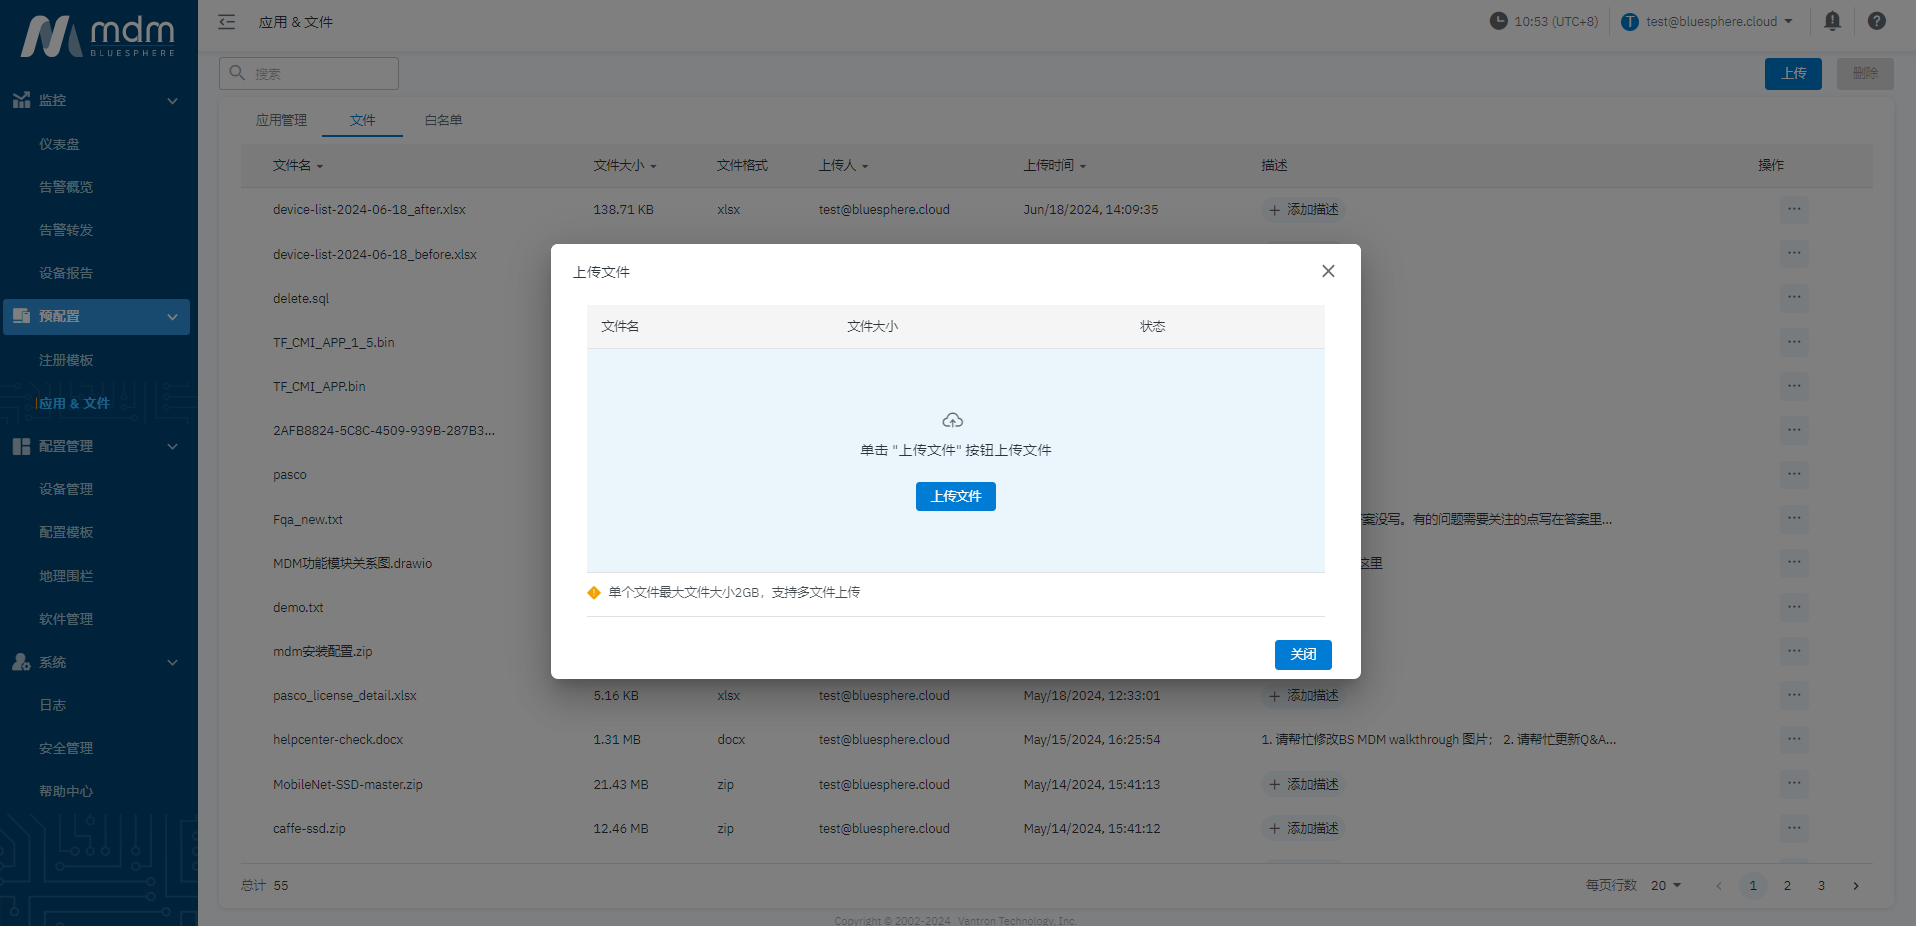This screenshot has height=926, width=1916.
Task: Click the notification bell icon
Action: click(x=1832, y=21)
